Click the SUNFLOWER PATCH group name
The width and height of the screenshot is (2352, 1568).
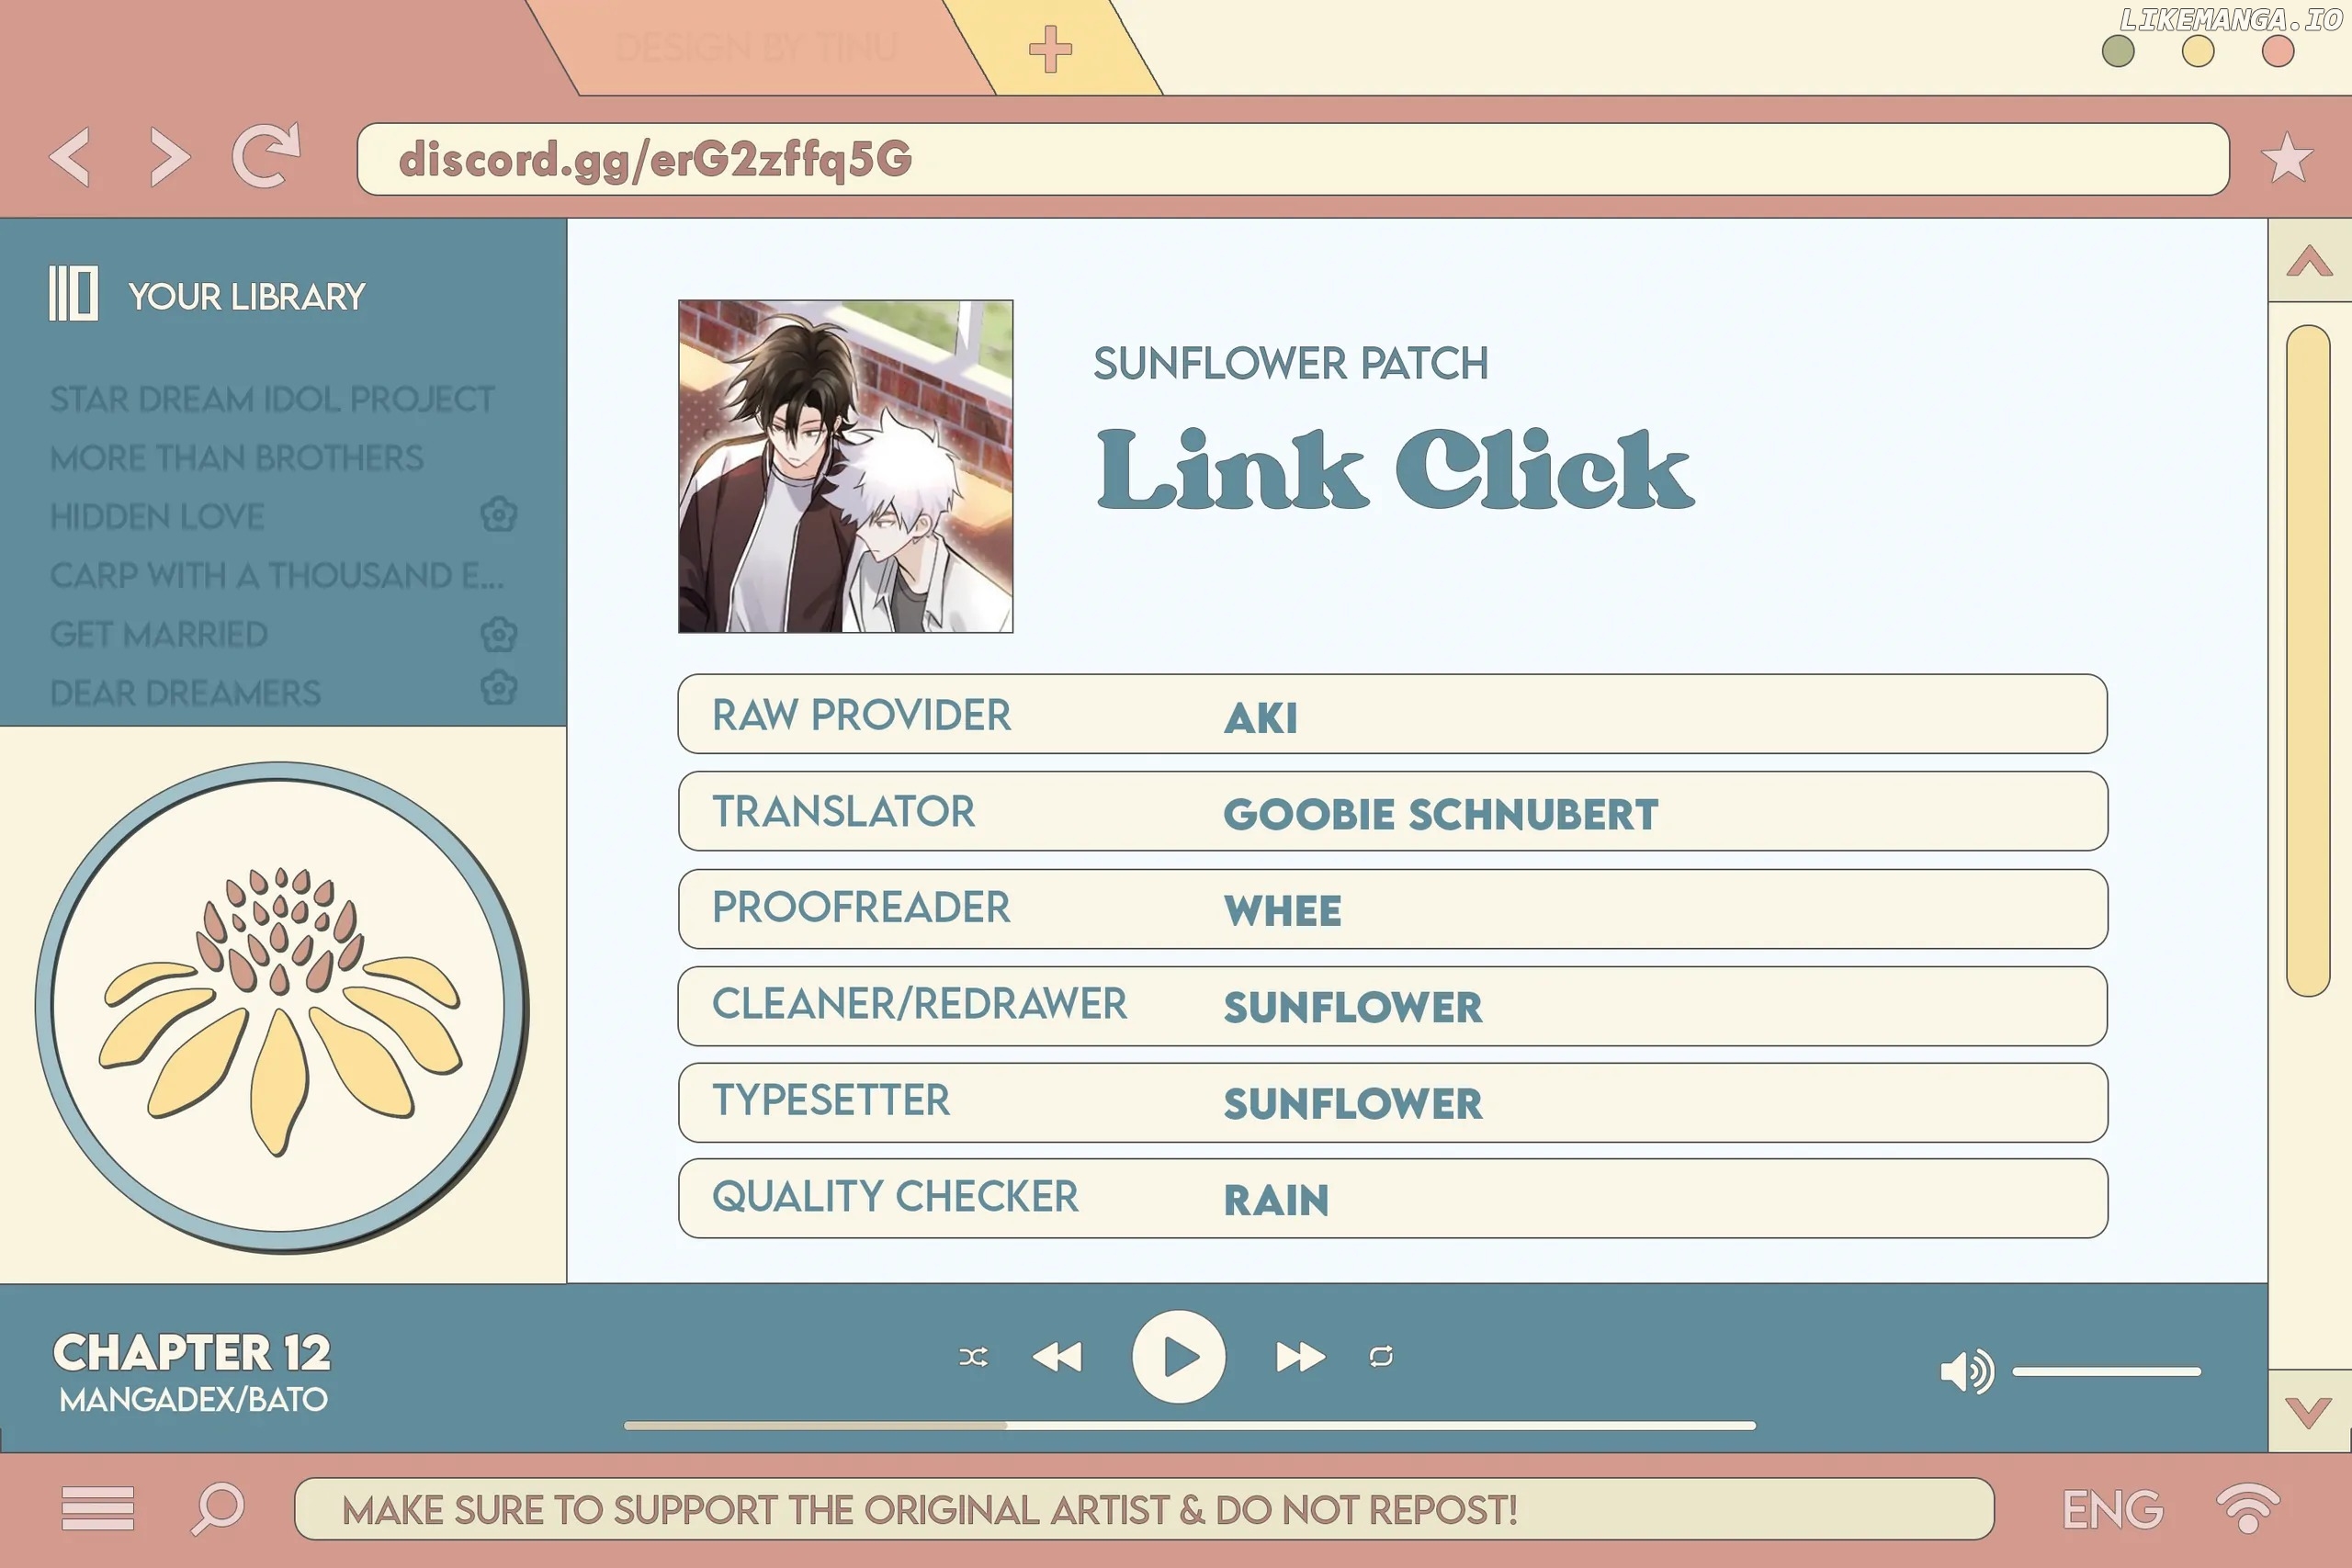tap(1290, 363)
